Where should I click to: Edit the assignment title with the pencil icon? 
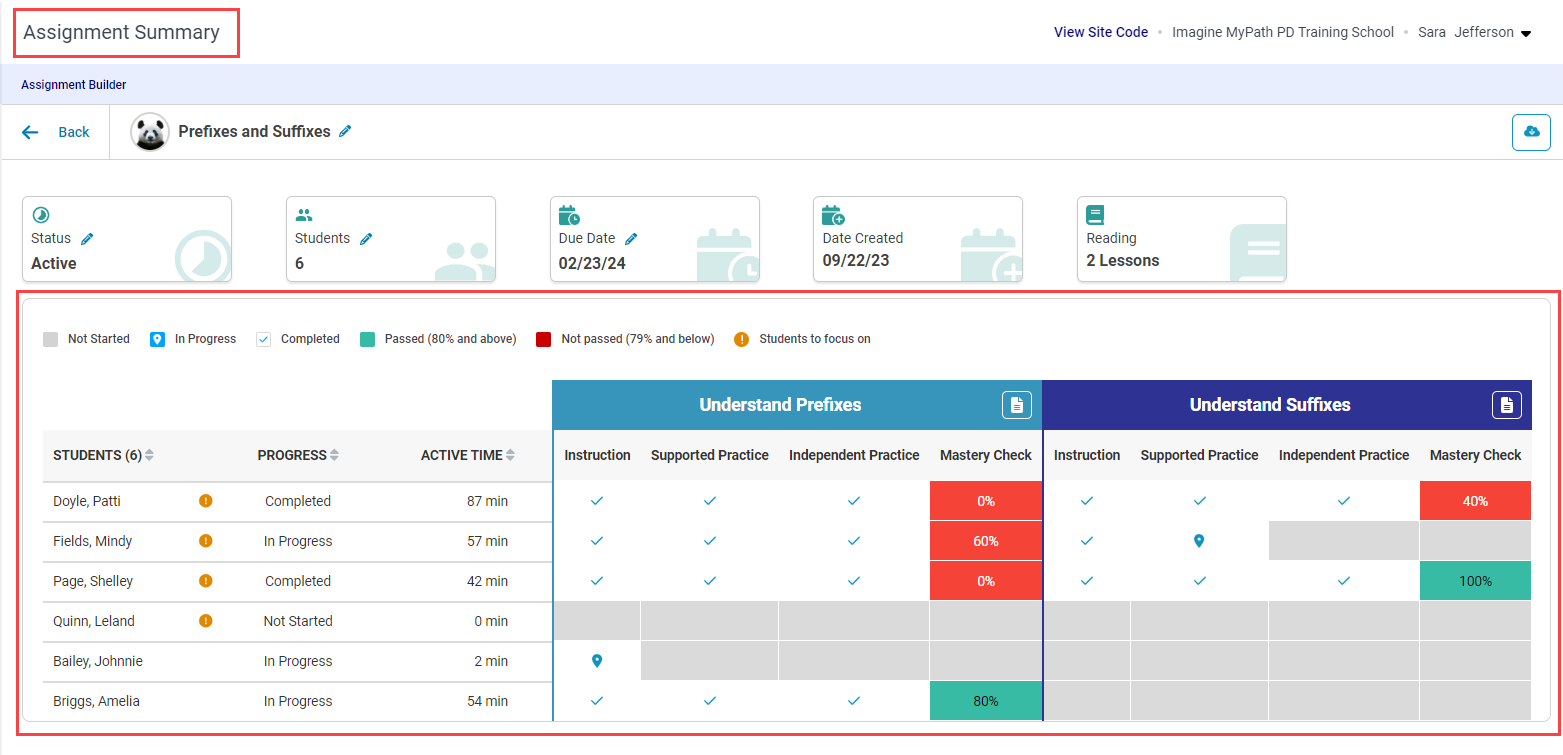pyautogui.click(x=345, y=130)
